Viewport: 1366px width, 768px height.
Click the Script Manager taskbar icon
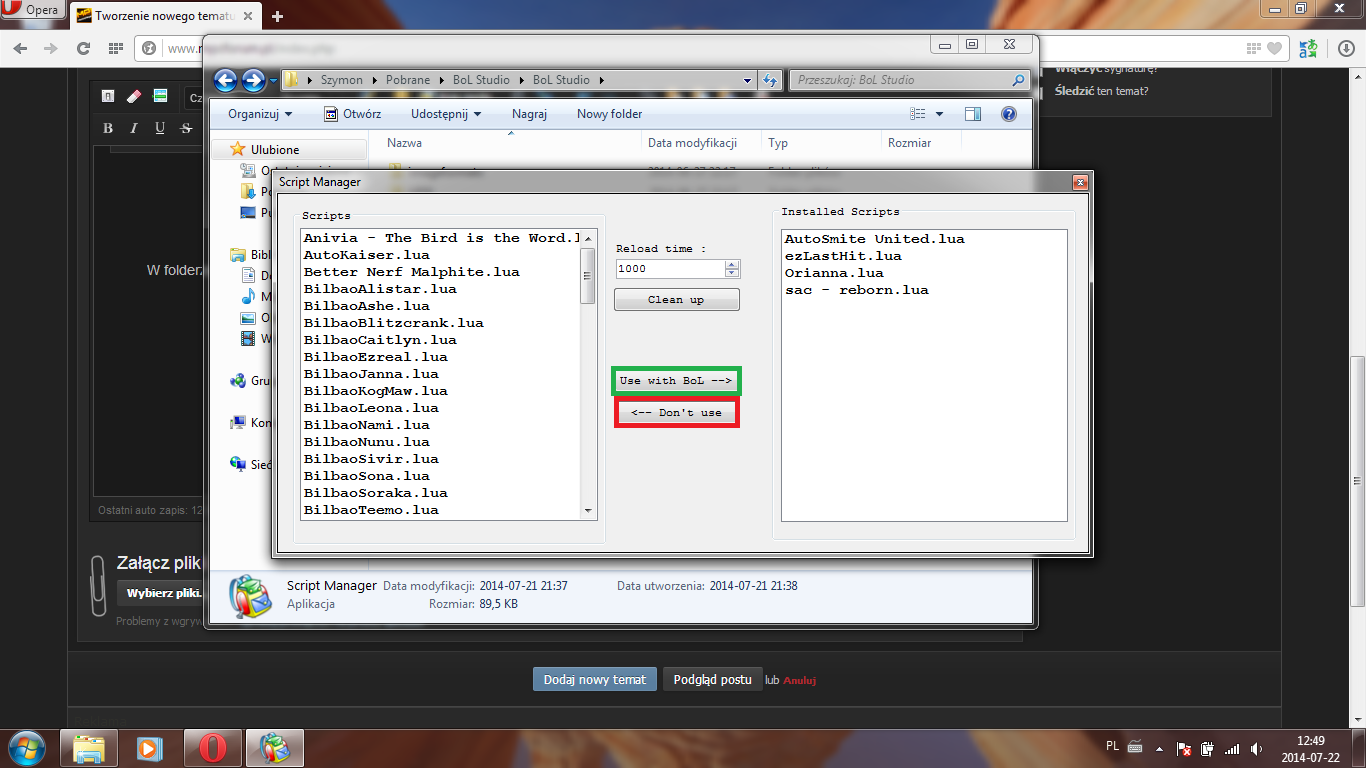275,748
